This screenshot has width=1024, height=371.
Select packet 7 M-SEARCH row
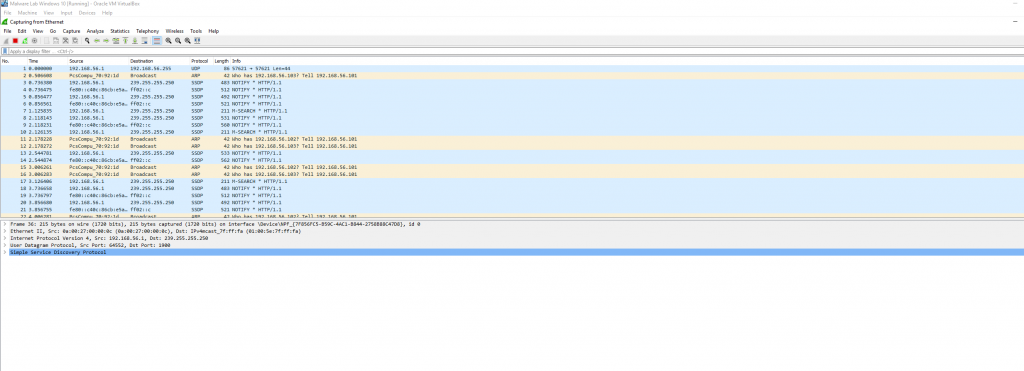point(512,110)
